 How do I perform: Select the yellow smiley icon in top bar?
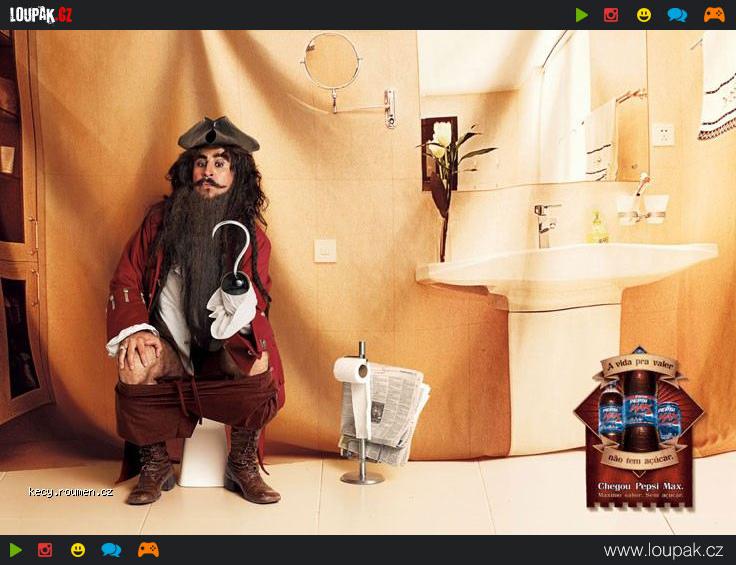644,15
